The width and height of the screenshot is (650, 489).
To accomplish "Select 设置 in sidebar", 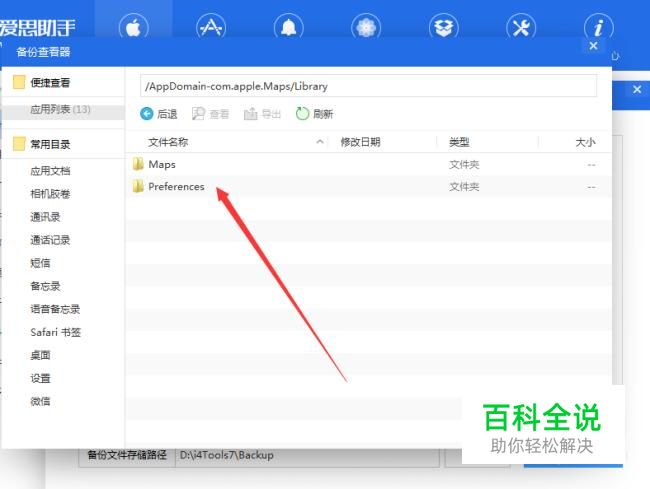I will (40, 378).
